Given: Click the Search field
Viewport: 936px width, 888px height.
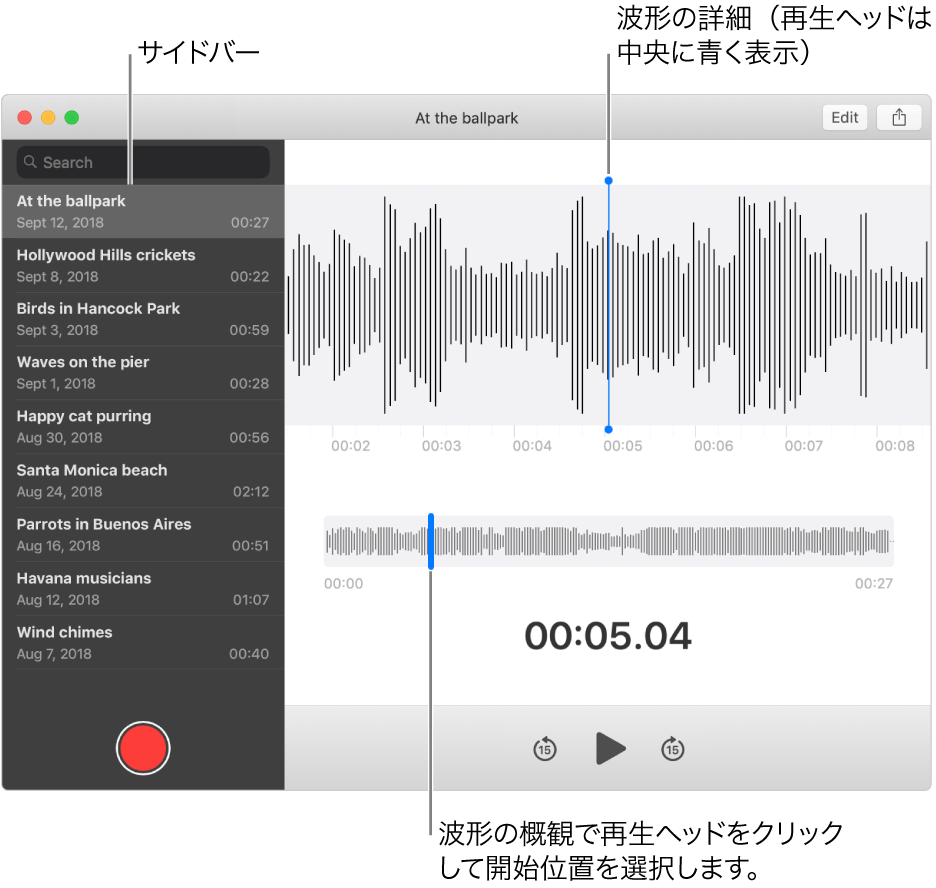Looking at the screenshot, I should pos(143,162).
